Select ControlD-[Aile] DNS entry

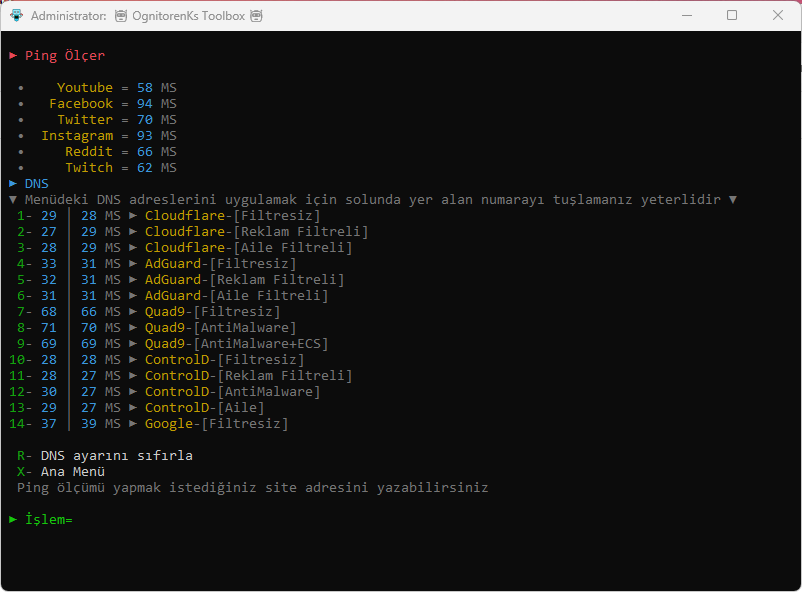(x=205, y=407)
